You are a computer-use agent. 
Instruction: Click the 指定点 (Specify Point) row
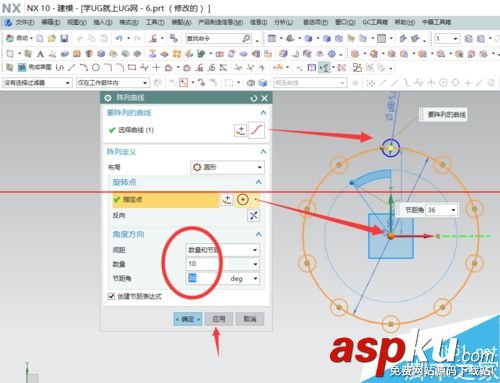(x=166, y=200)
